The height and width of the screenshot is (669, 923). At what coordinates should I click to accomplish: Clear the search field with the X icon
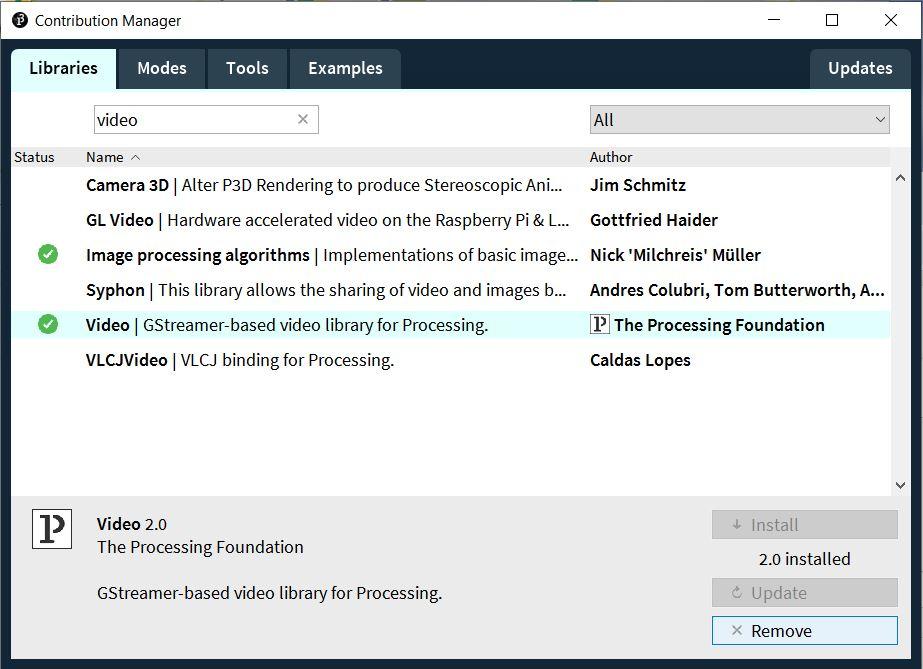(x=303, y=119)
